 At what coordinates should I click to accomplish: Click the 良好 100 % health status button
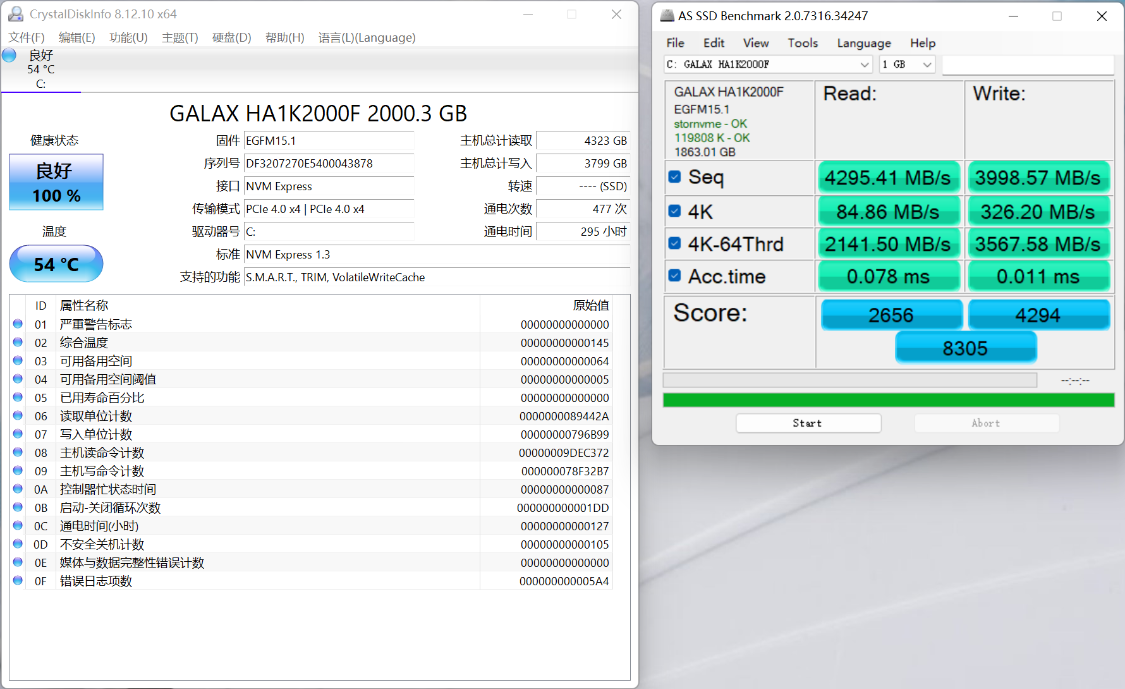[56, 182]
